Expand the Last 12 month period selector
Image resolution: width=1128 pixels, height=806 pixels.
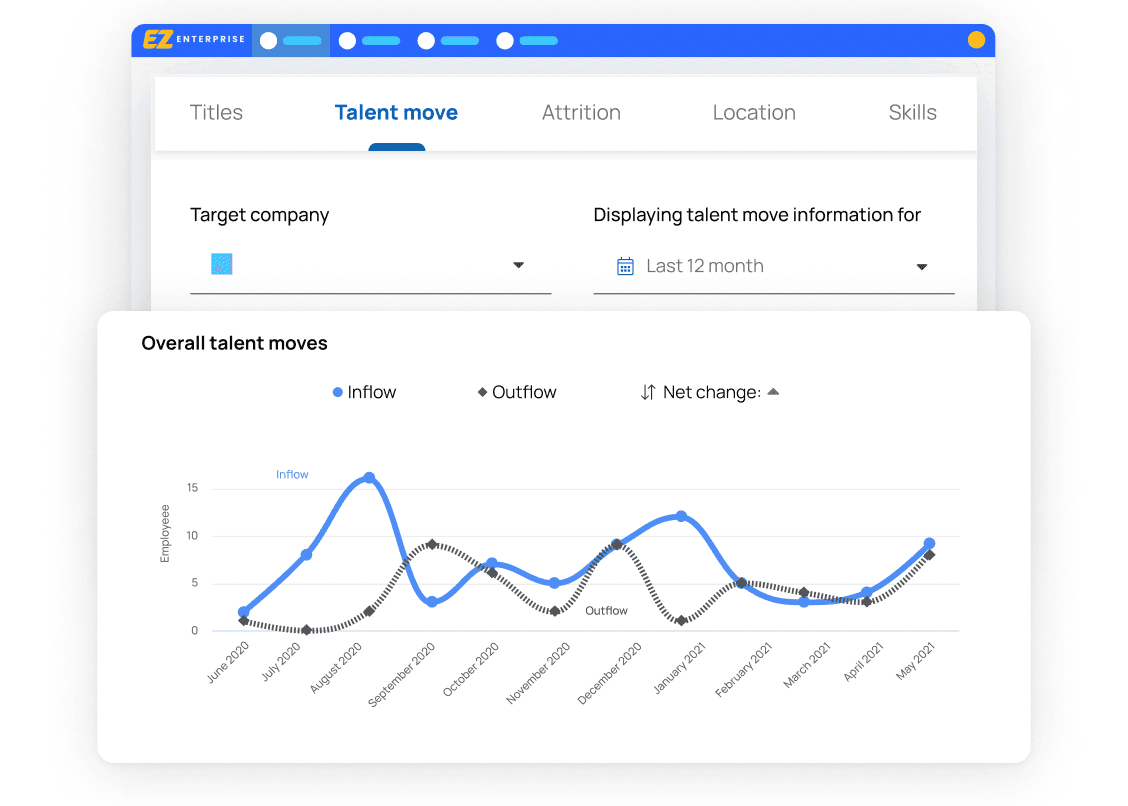[x=775, y=265]
